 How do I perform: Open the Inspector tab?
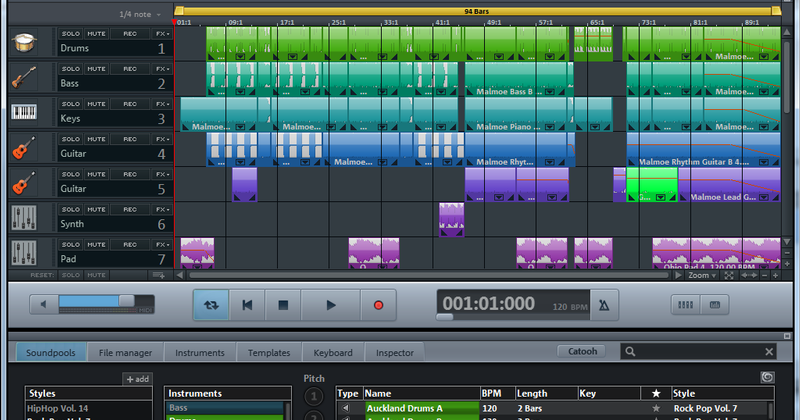394,353
